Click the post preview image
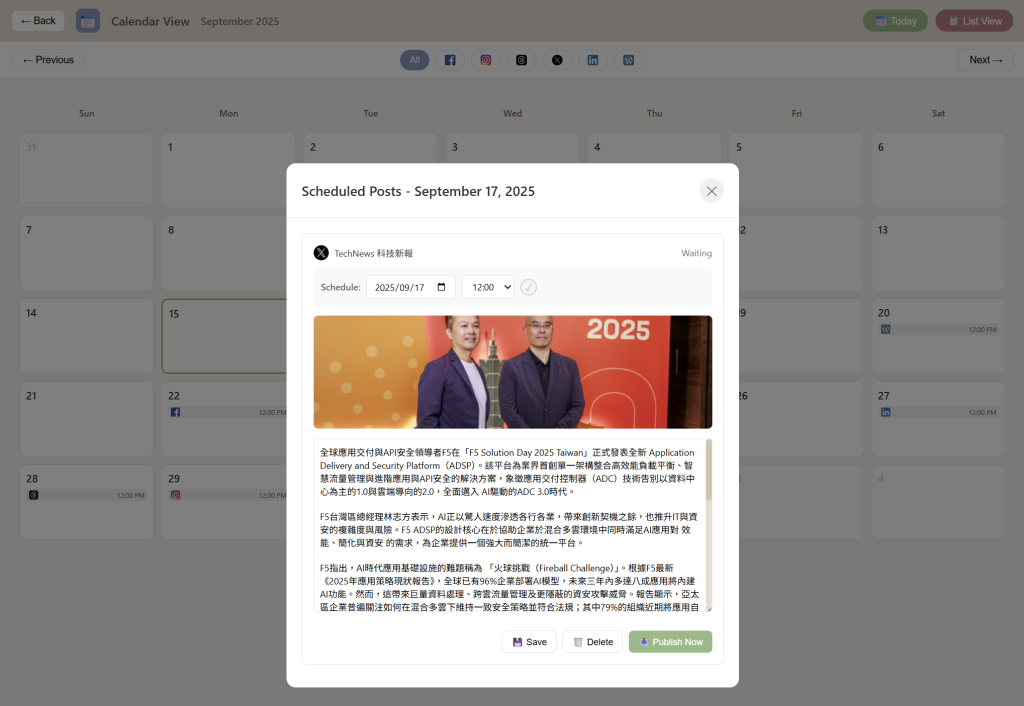This screenshot has height=706, width=1024. click(512, 372)
